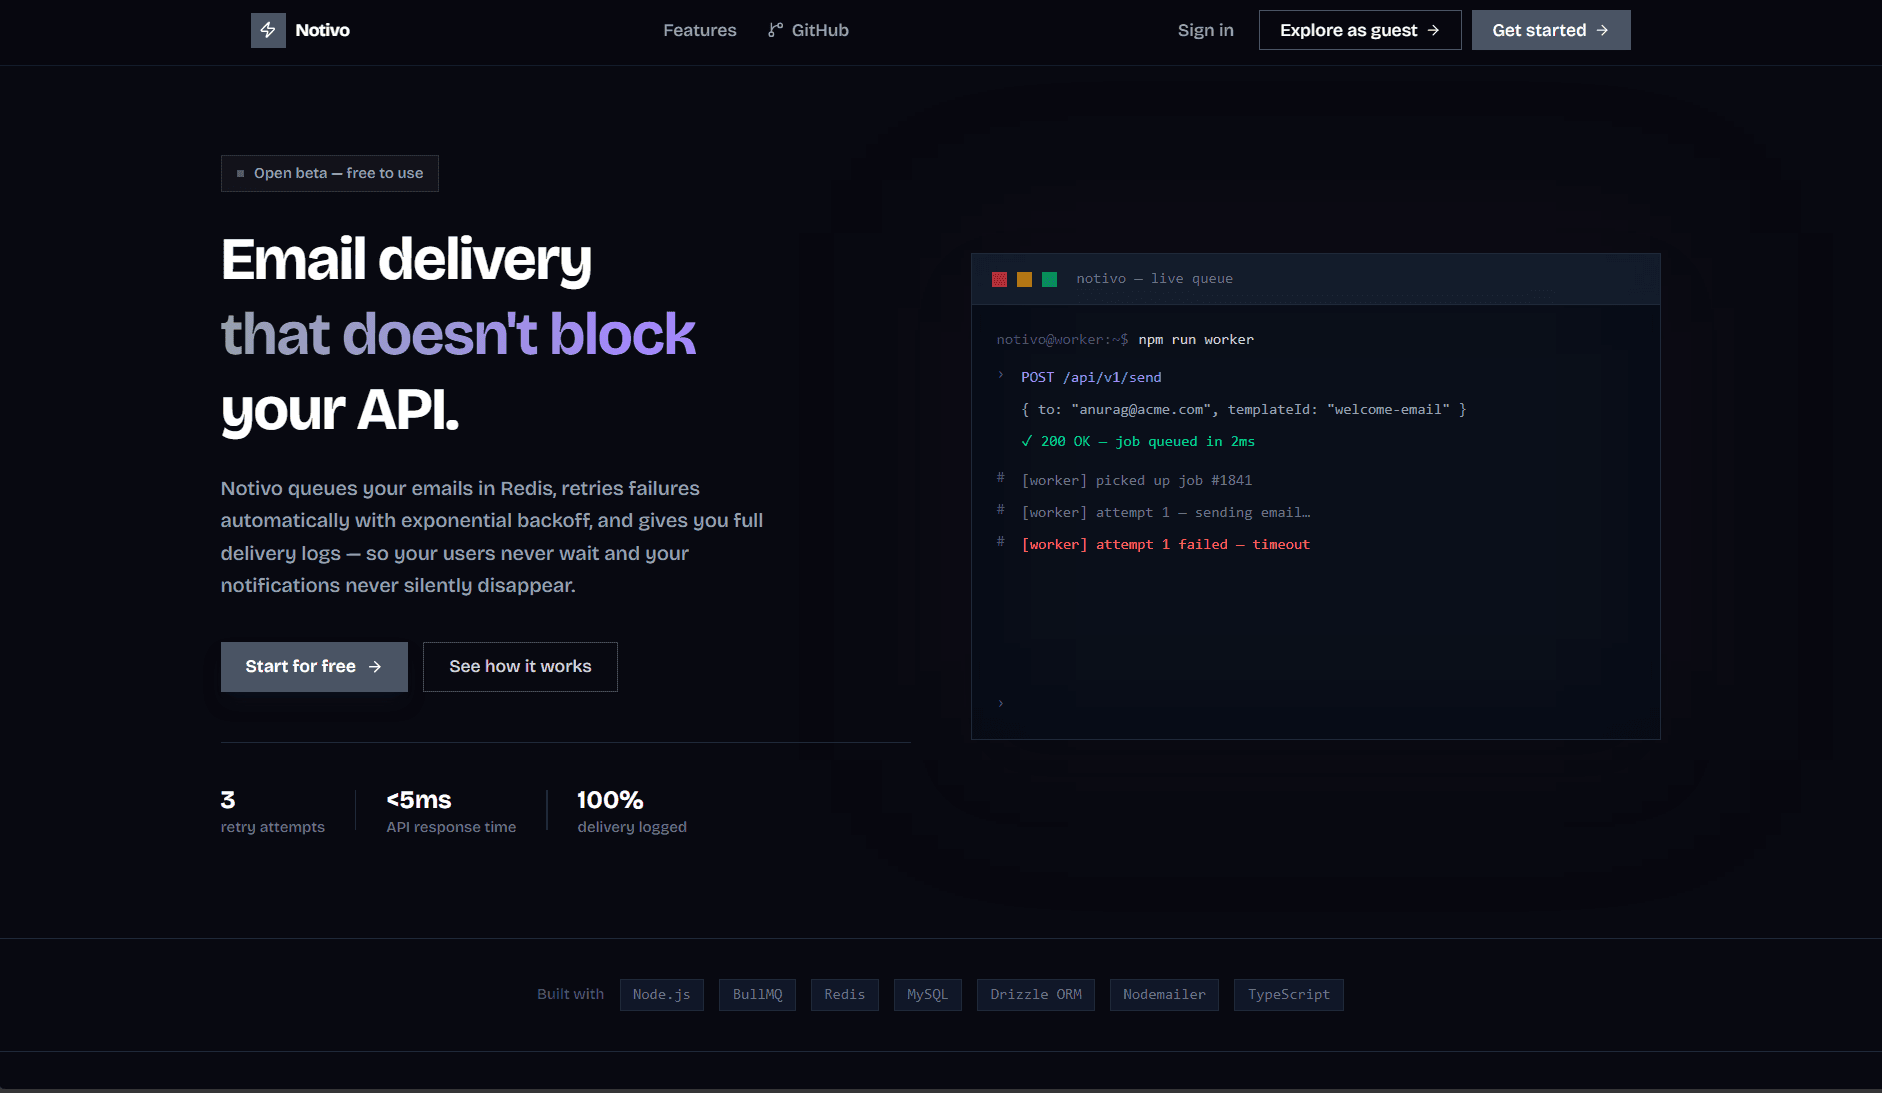Click the Start for free button
The height and width of the screenshot is (1093, 1882).
[x=314, y=667]
